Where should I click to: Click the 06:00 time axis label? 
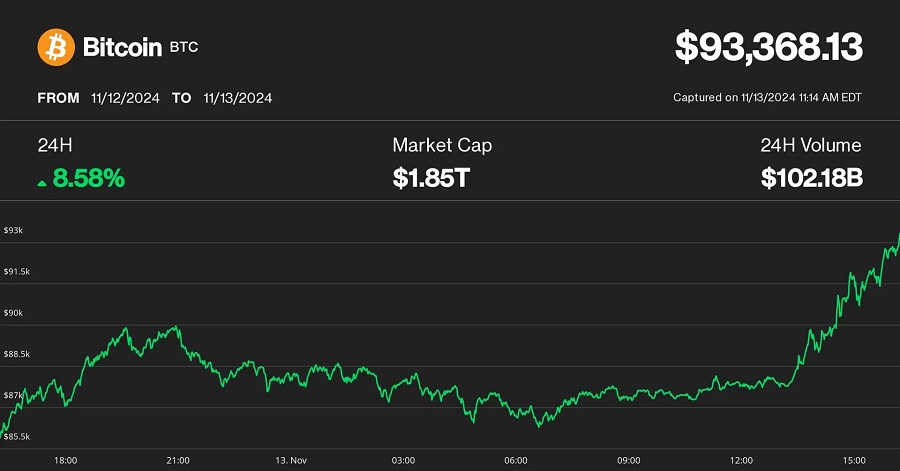(x=515, y=461)
